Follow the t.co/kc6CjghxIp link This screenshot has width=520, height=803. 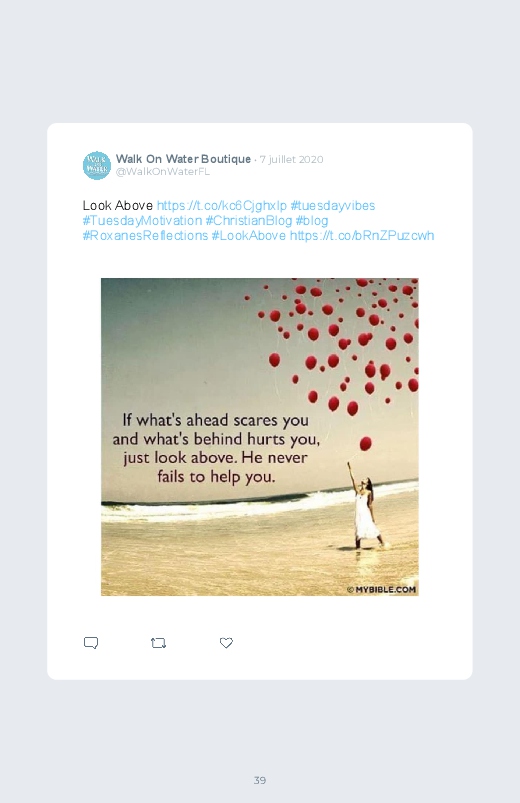tap(222, 206)
